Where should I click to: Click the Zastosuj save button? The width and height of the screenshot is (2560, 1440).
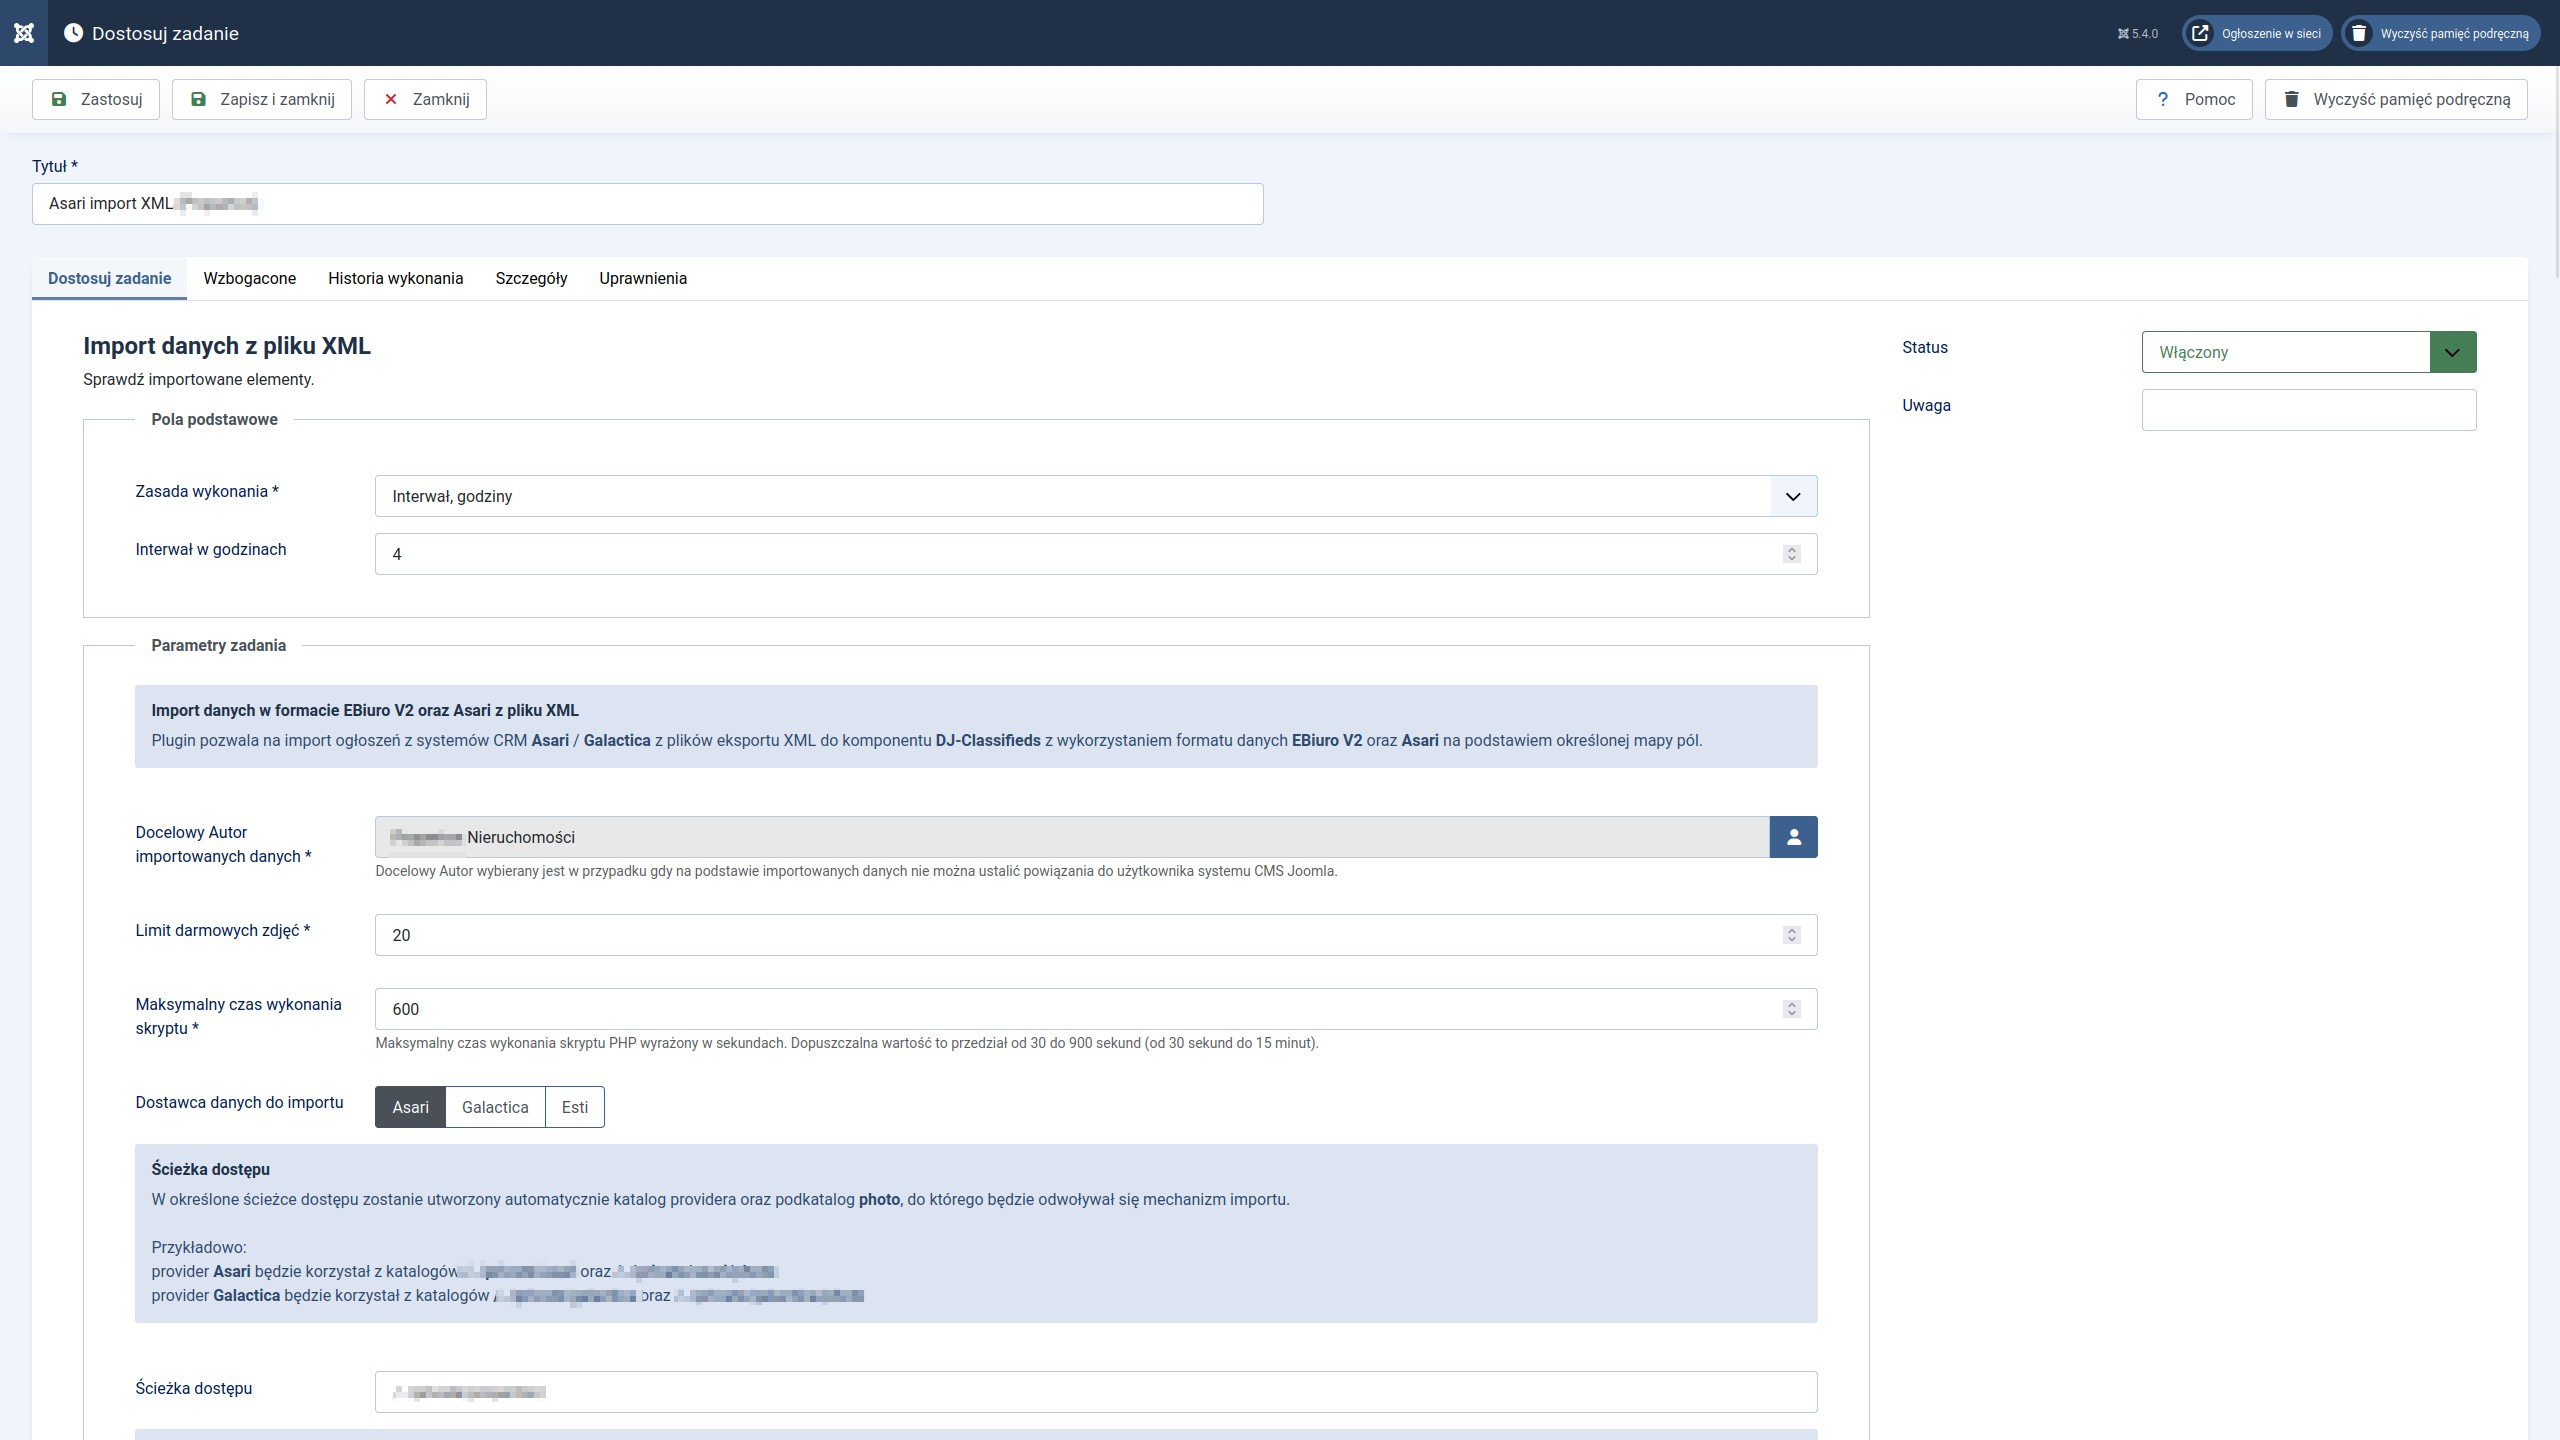(x=96, y=99)
